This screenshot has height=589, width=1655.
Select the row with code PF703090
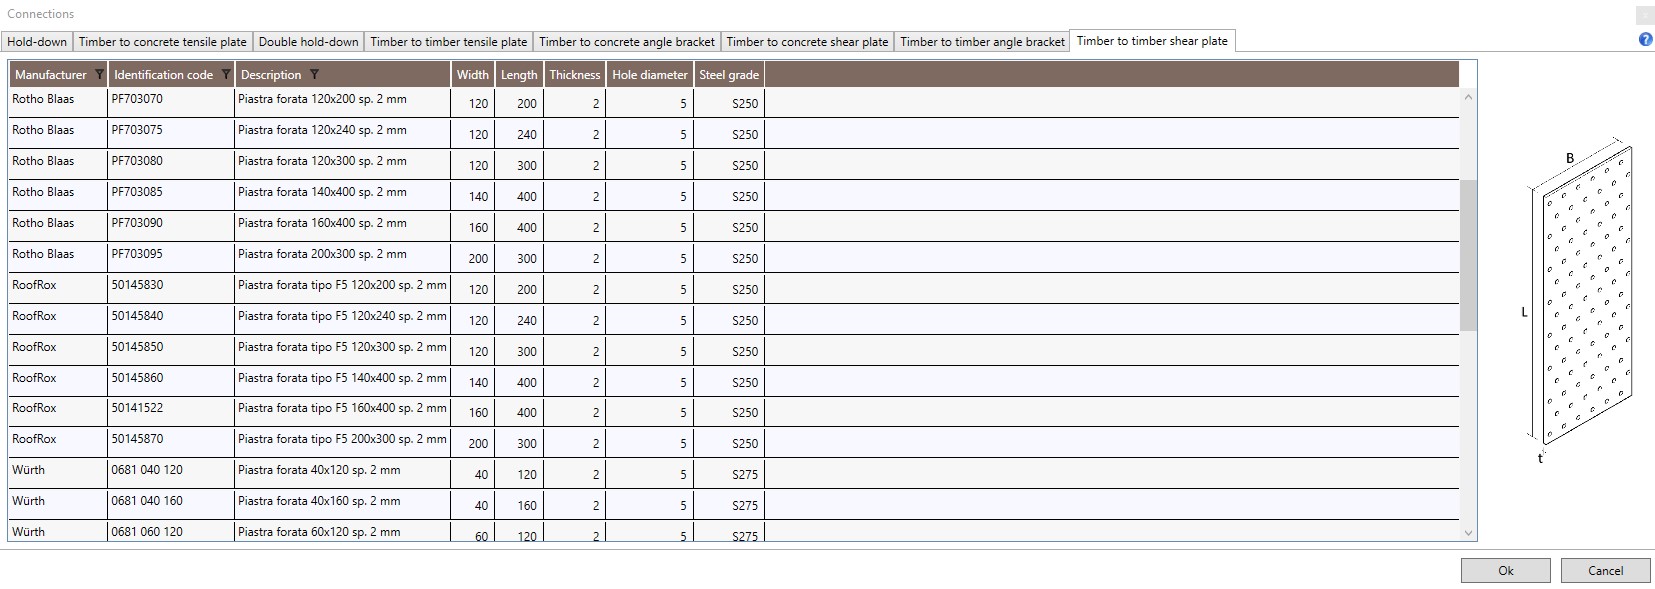coord(733,227)
